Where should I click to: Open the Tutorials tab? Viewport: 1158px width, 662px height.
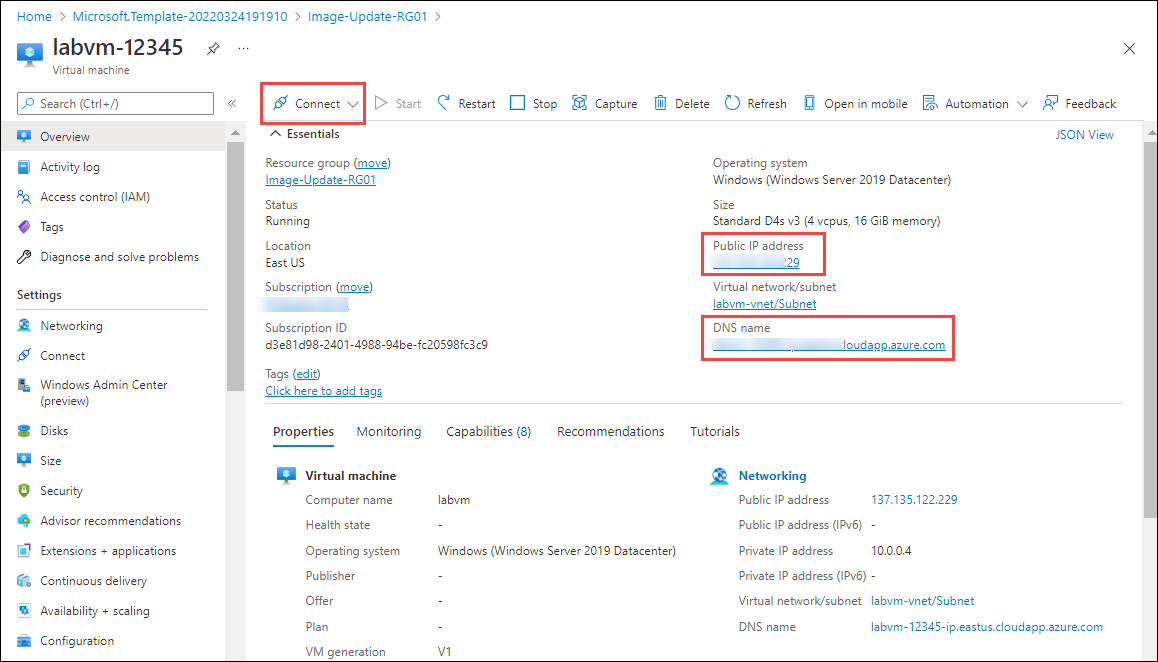pyautogui.click(x=715, y=431)
